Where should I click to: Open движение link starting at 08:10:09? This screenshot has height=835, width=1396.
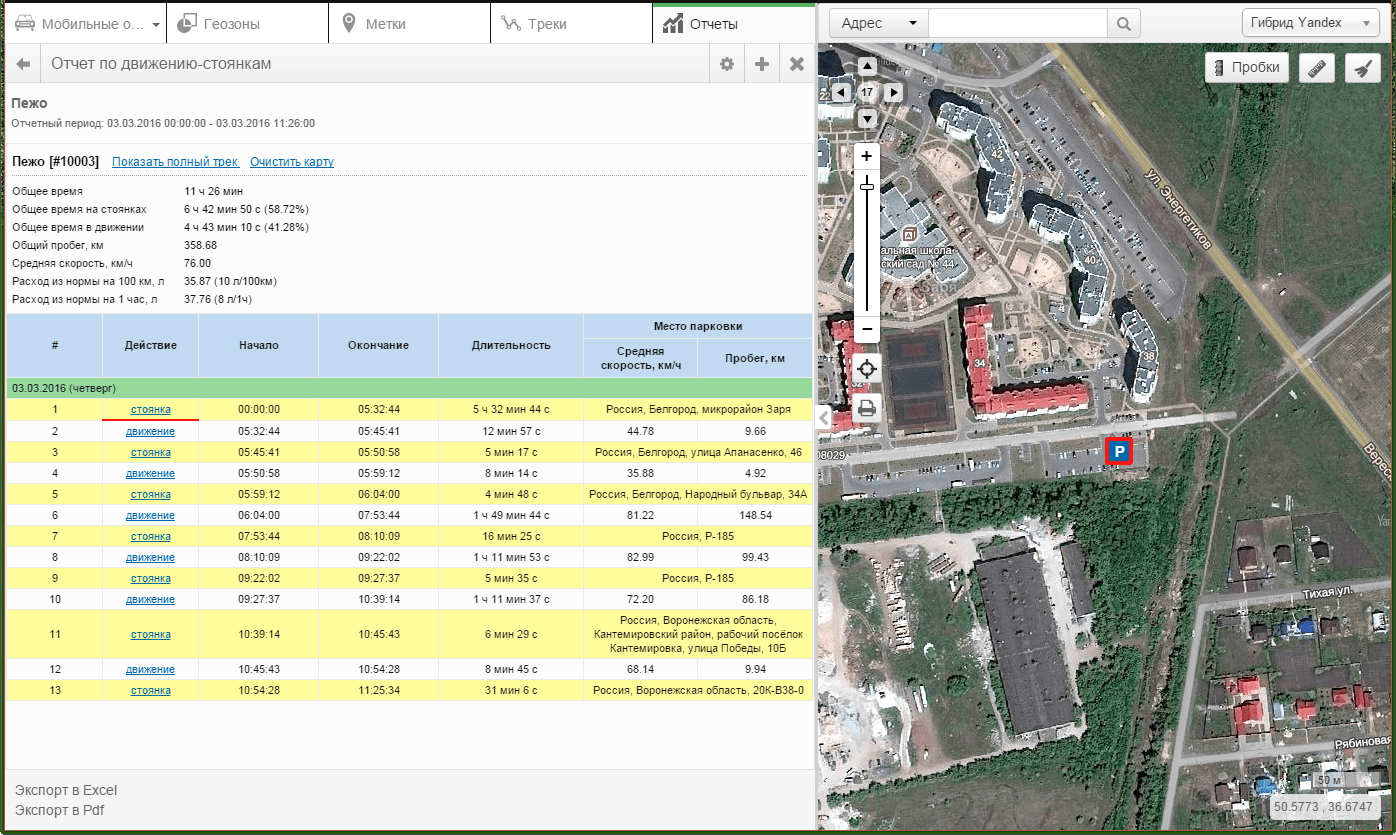(150, 558)
